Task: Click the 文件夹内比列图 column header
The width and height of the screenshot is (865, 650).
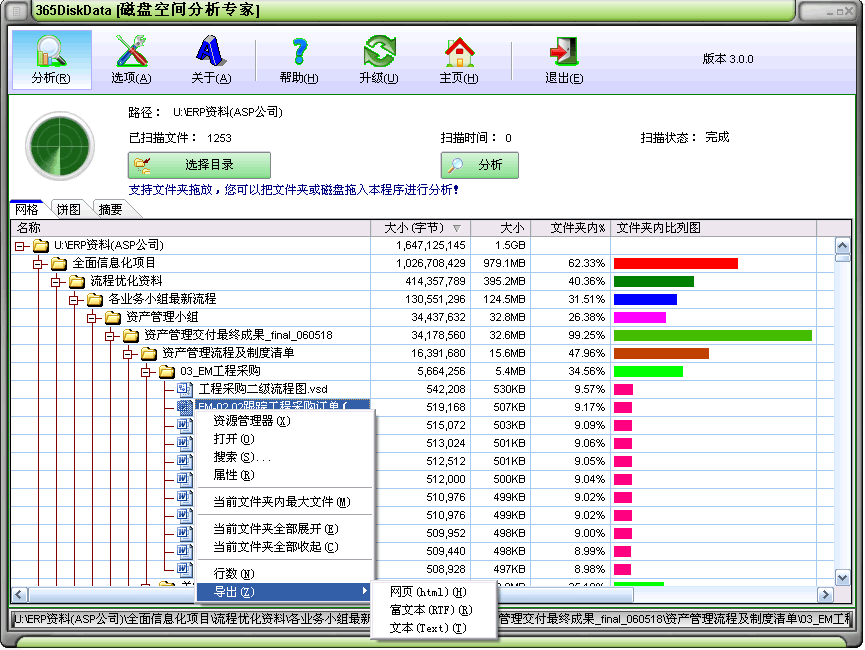Action: pyautogui.click(x=713, y=228)
